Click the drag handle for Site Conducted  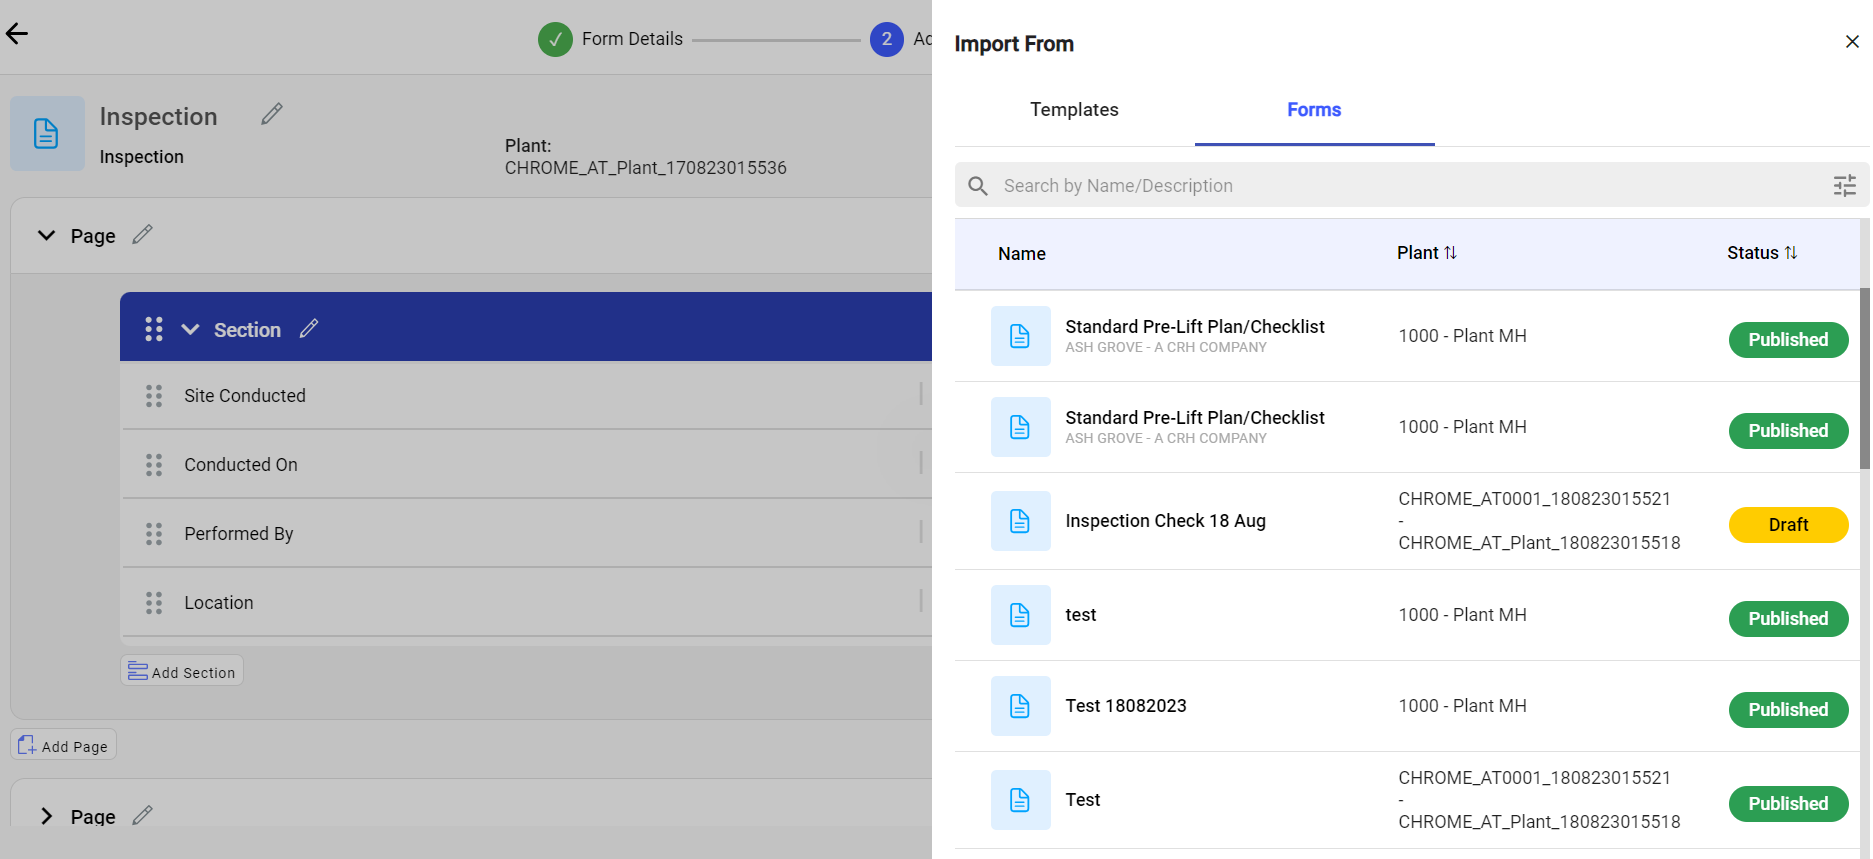tap(154, 396)
